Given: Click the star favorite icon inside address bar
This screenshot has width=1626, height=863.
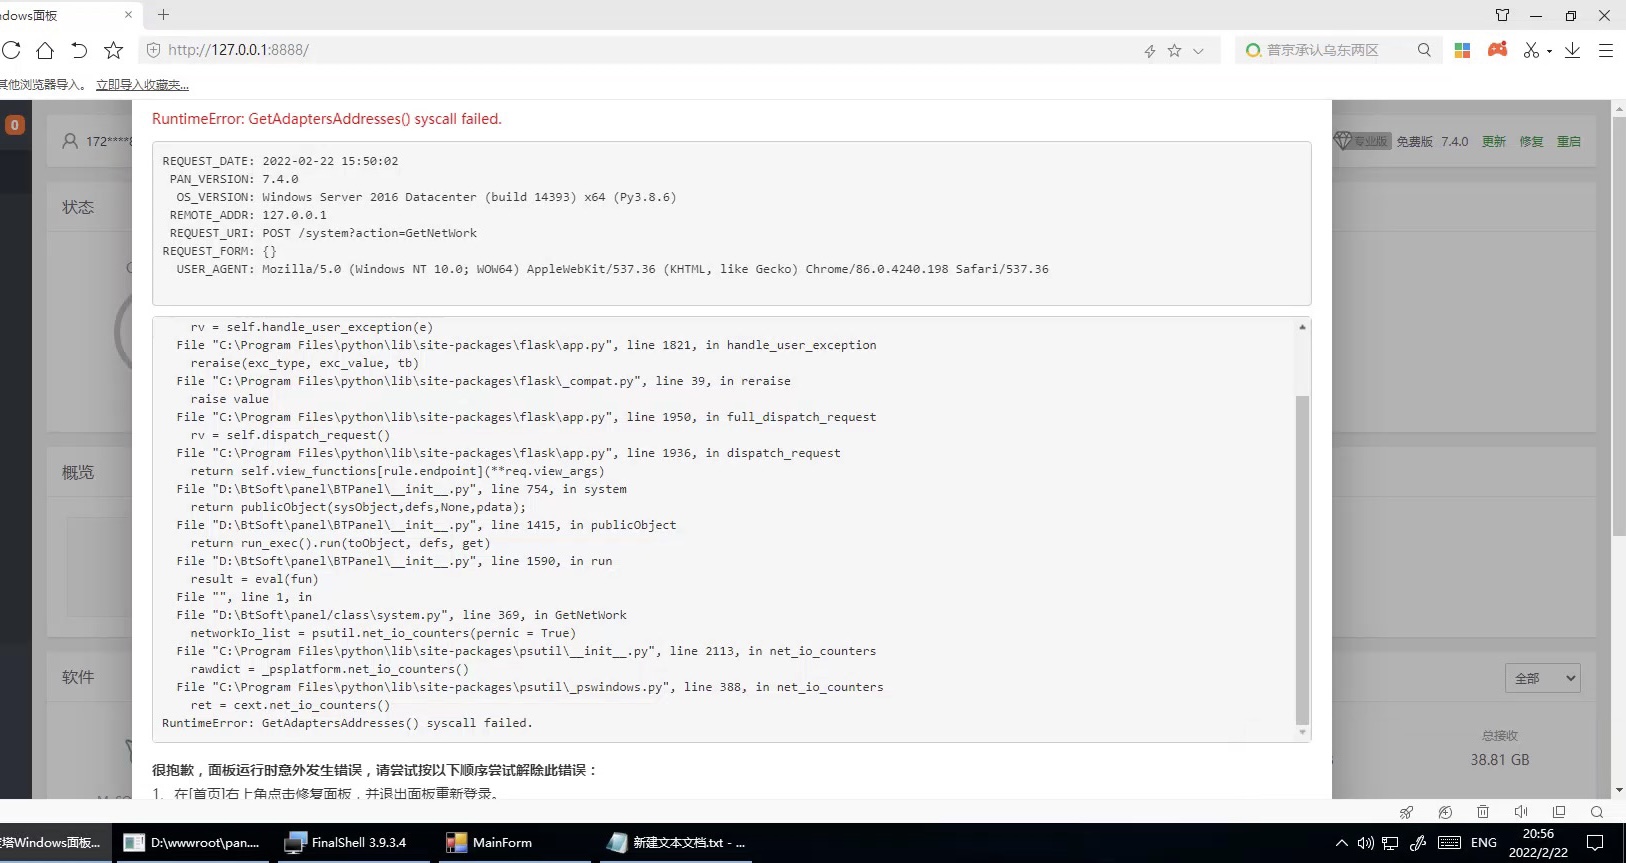Looking at the screenshot, I should [x=1175, y=50].
